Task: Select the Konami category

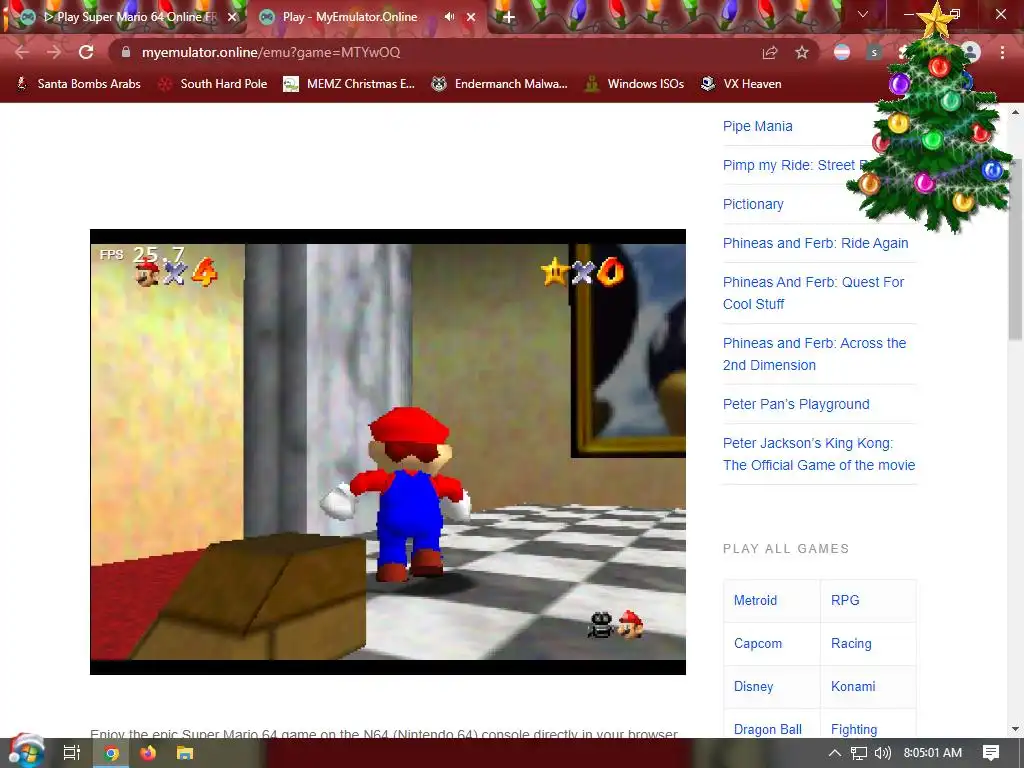Action: tap(853, 686)
